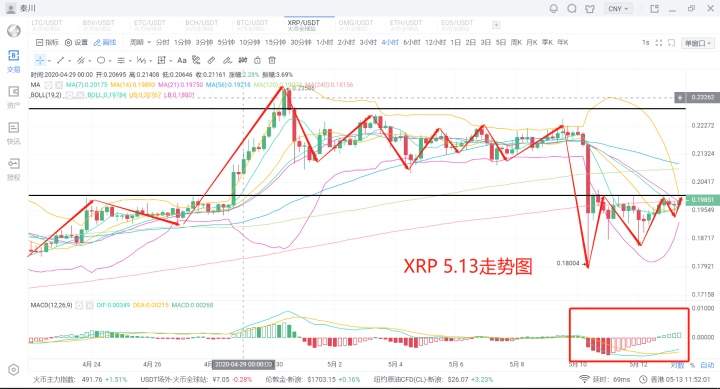Open BOLL indicator settings gear

[x=70, y=95]
